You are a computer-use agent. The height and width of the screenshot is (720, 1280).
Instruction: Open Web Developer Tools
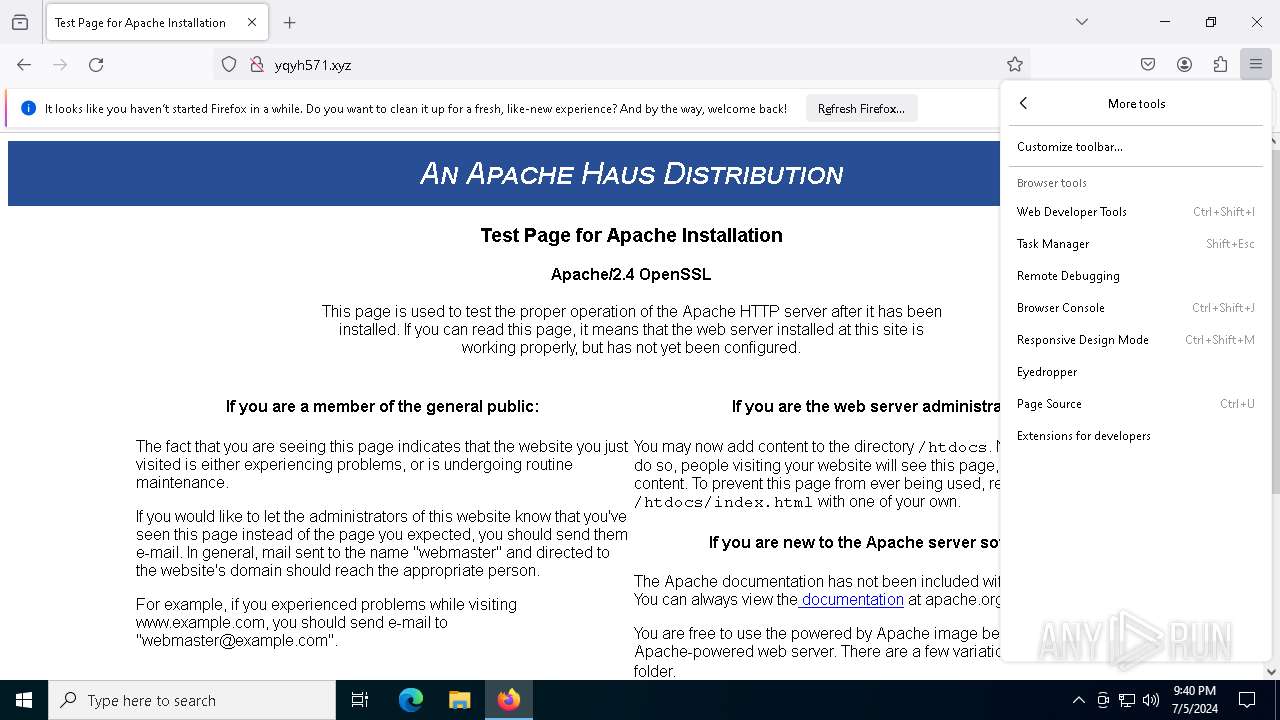[1136, 211]
